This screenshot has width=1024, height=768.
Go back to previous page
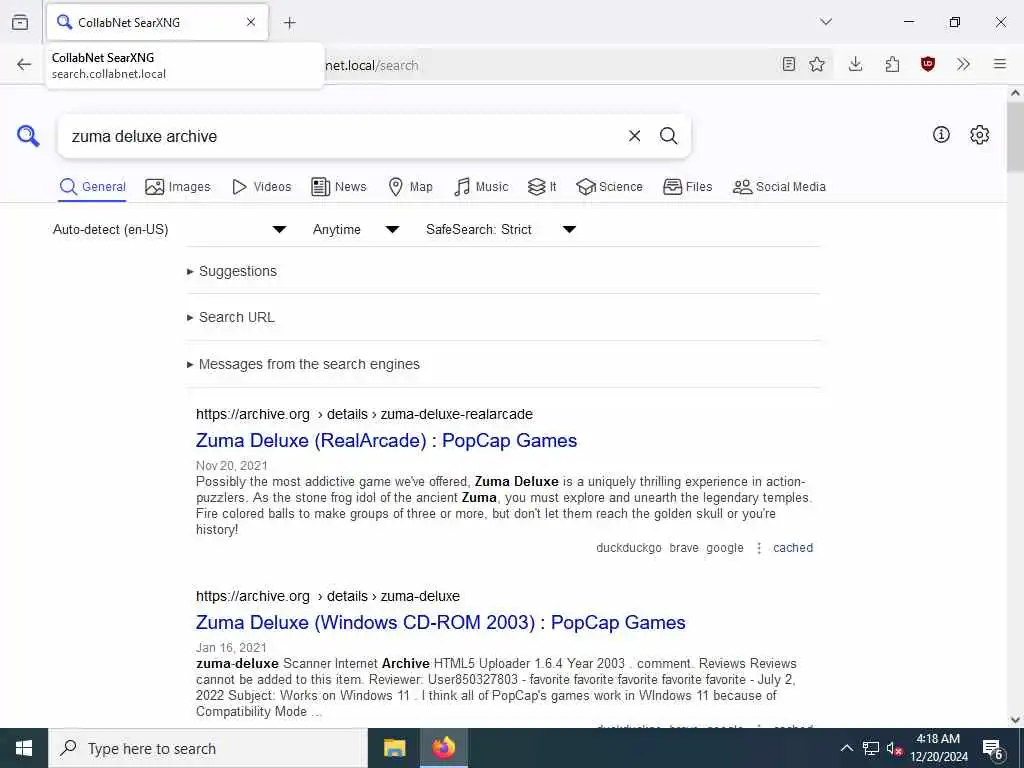[24, 64]
